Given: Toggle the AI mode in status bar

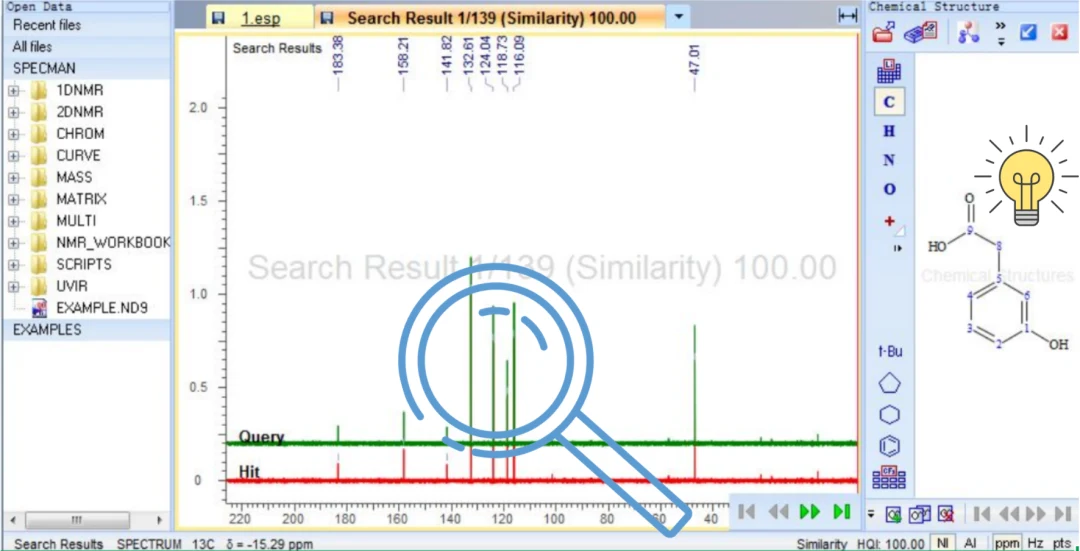Looking at the screenshot, I should (x=970, y=543).
